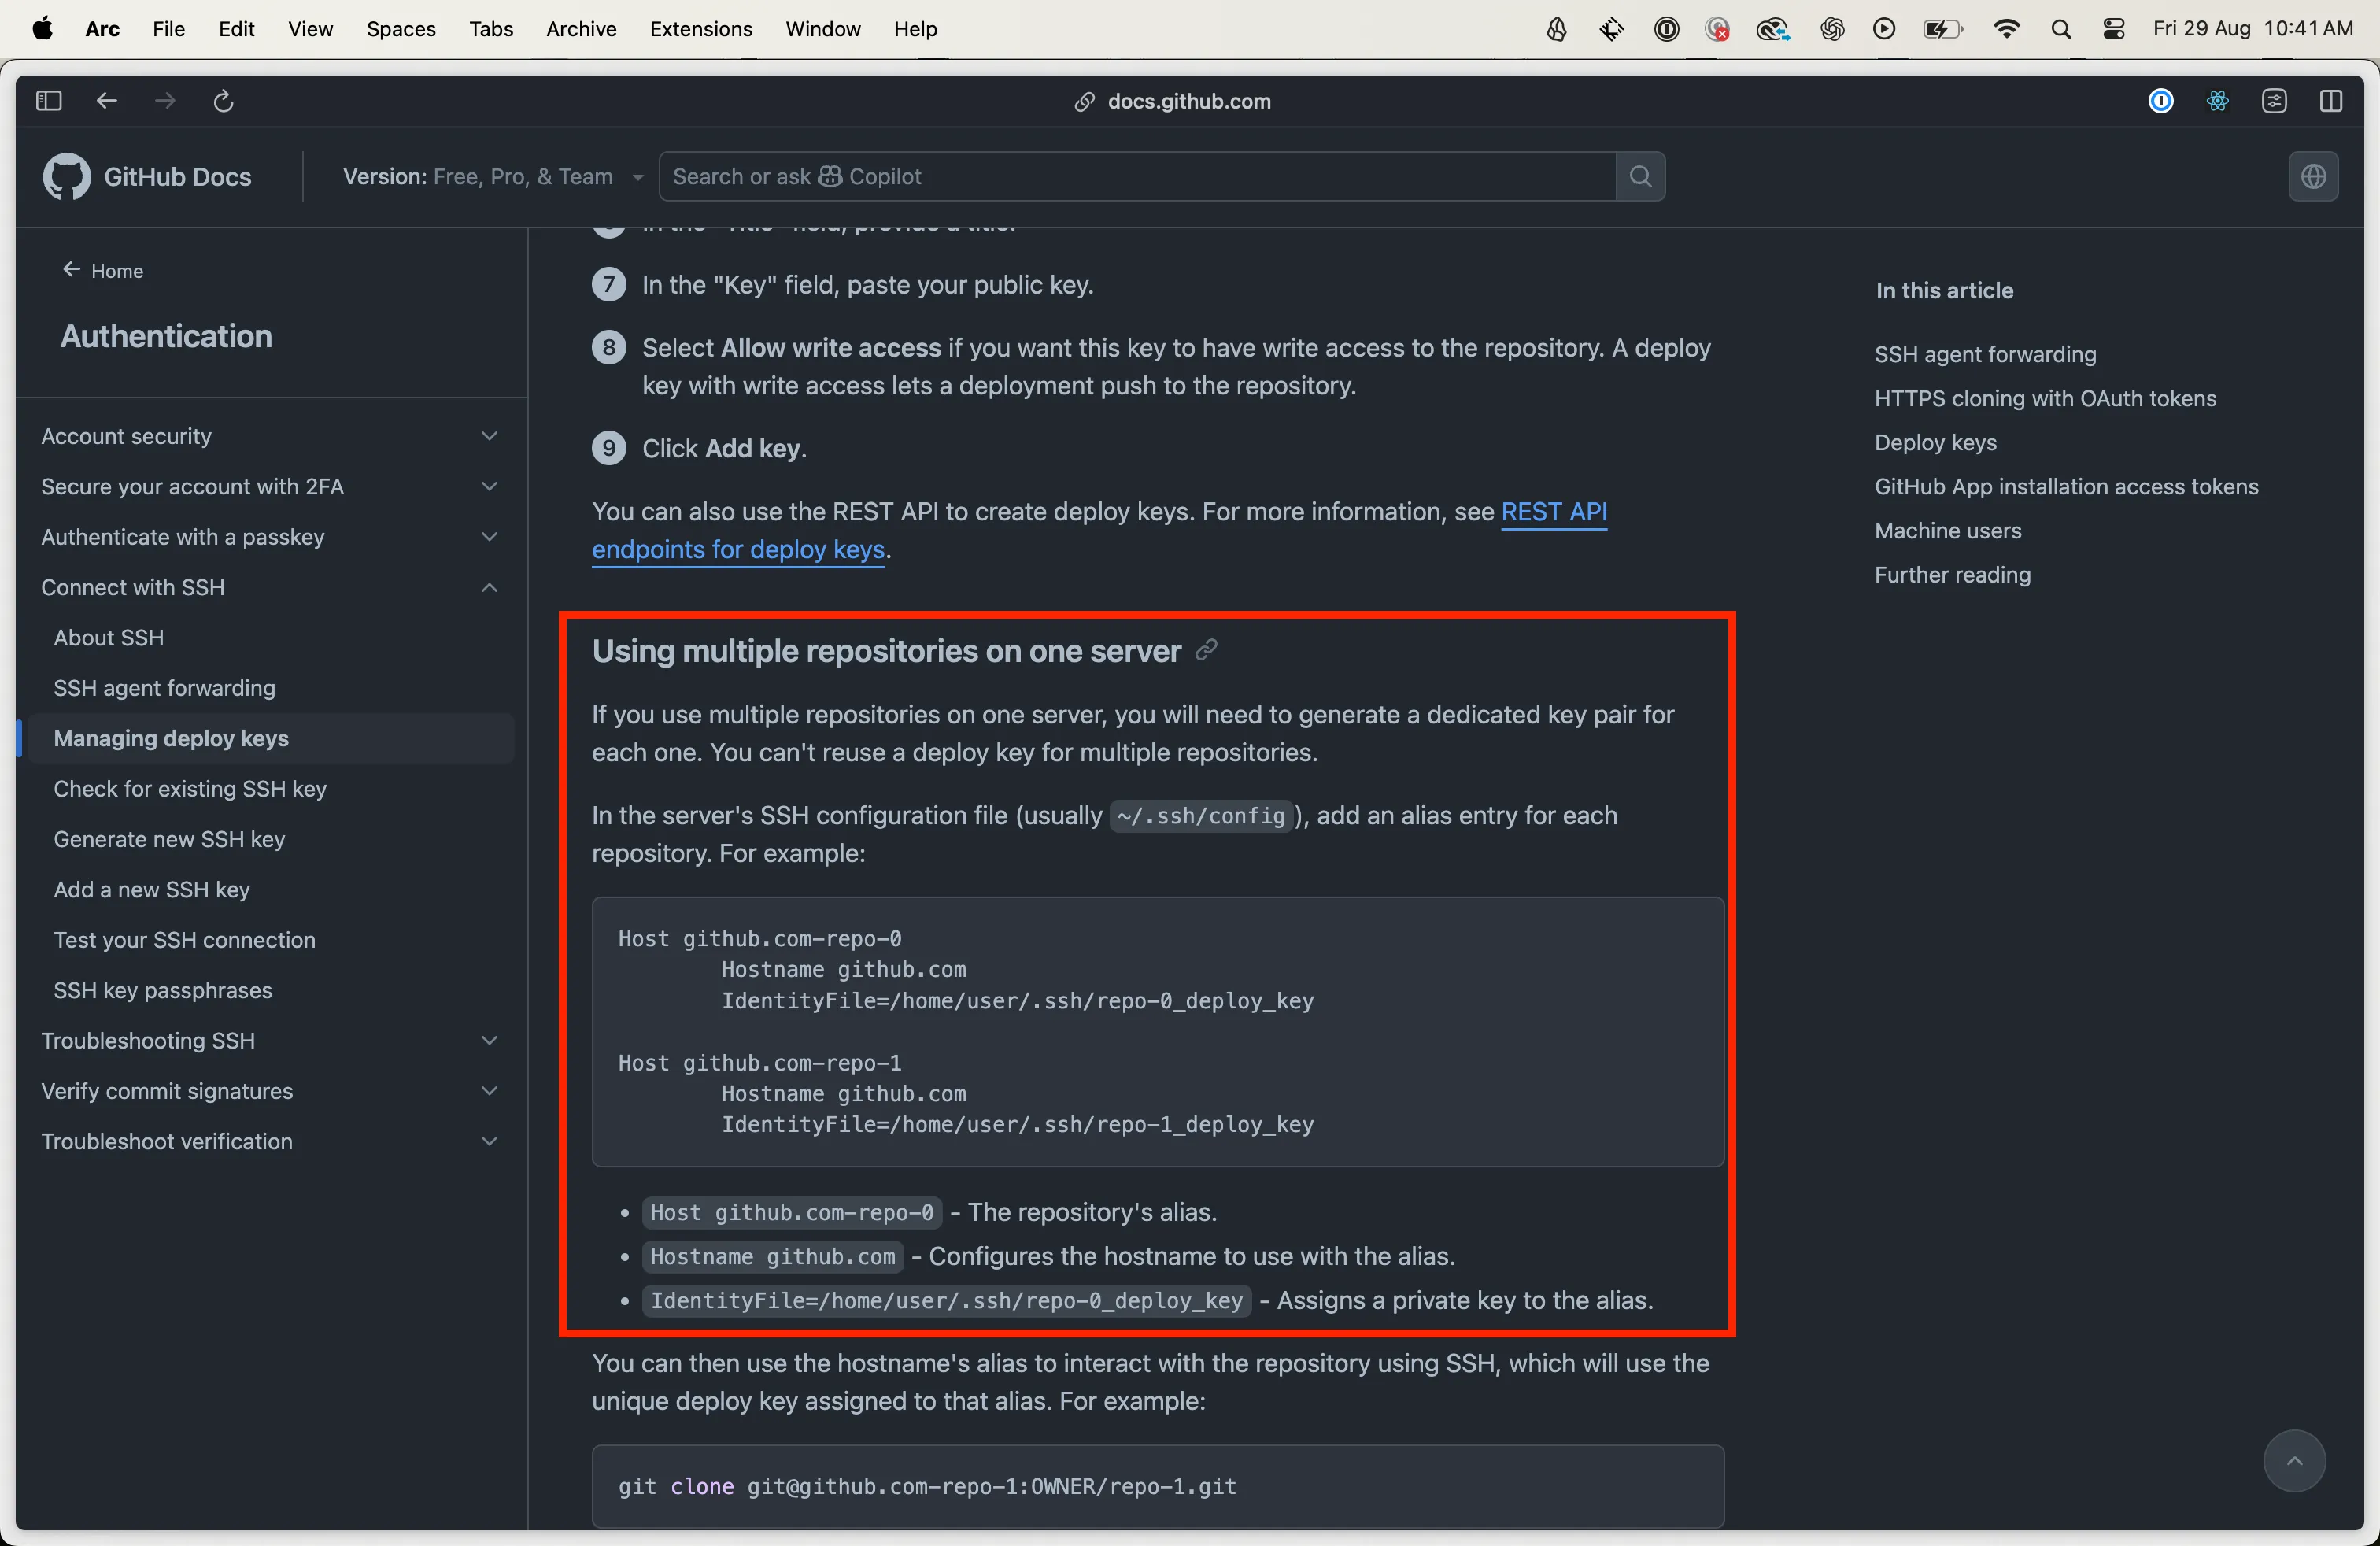Open the 1Password extension icon
The image size is (2380, 1546).
(2161, 101)
